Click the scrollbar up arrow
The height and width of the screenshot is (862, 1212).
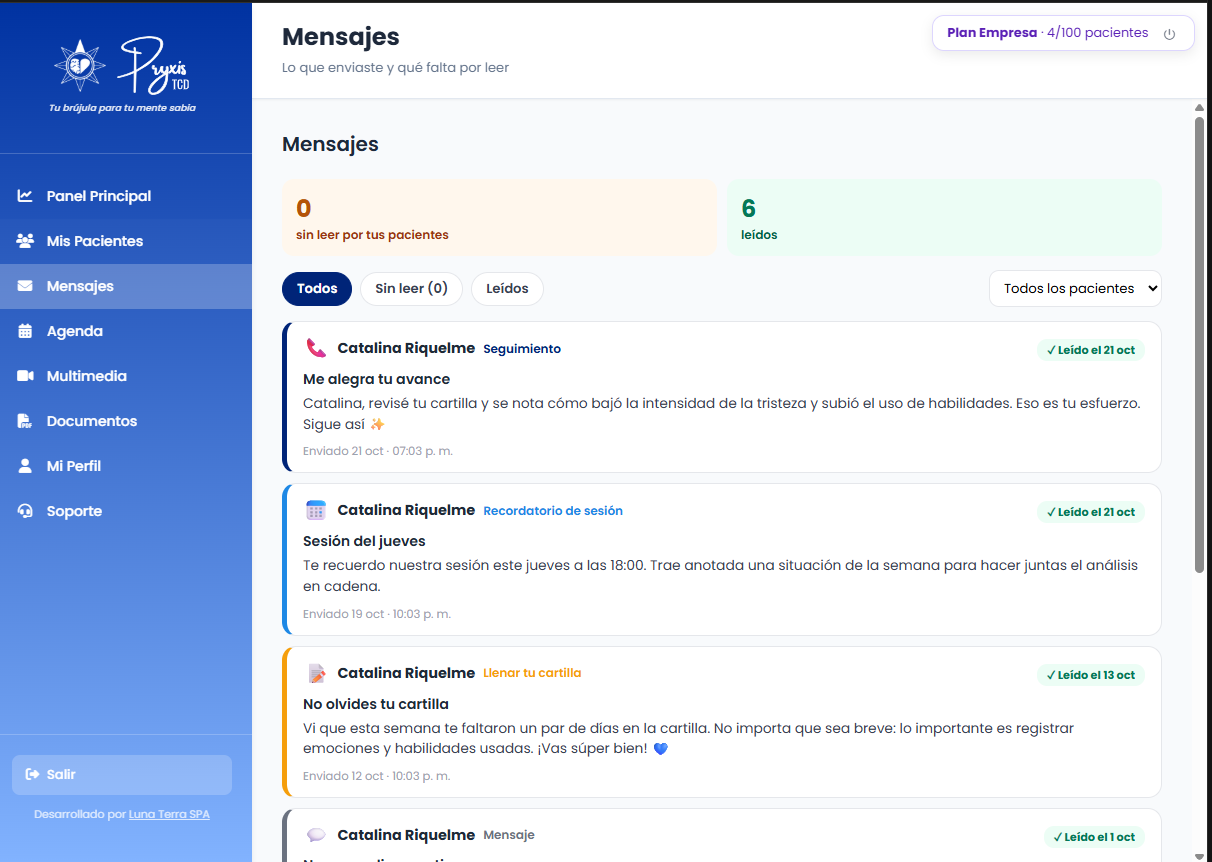[x=1200, y=108]
